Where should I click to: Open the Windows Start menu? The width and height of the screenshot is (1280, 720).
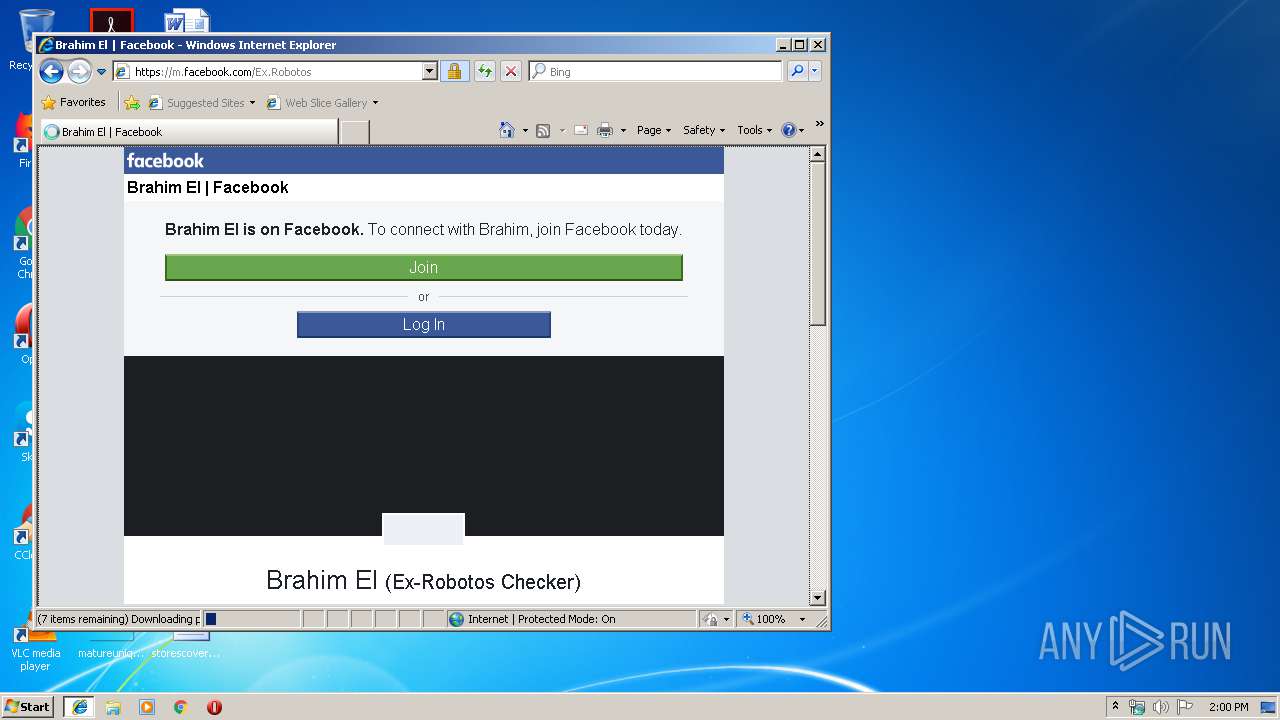click(x=28, y=706)
